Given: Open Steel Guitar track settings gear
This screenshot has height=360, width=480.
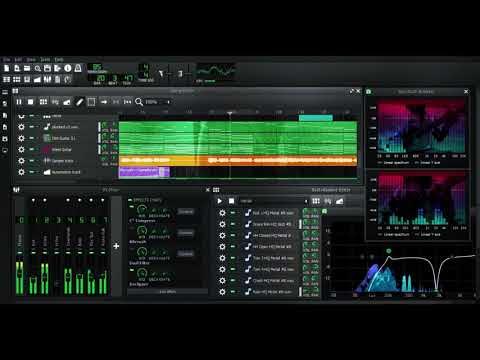Looking at the screenshot, I should 21,149.
